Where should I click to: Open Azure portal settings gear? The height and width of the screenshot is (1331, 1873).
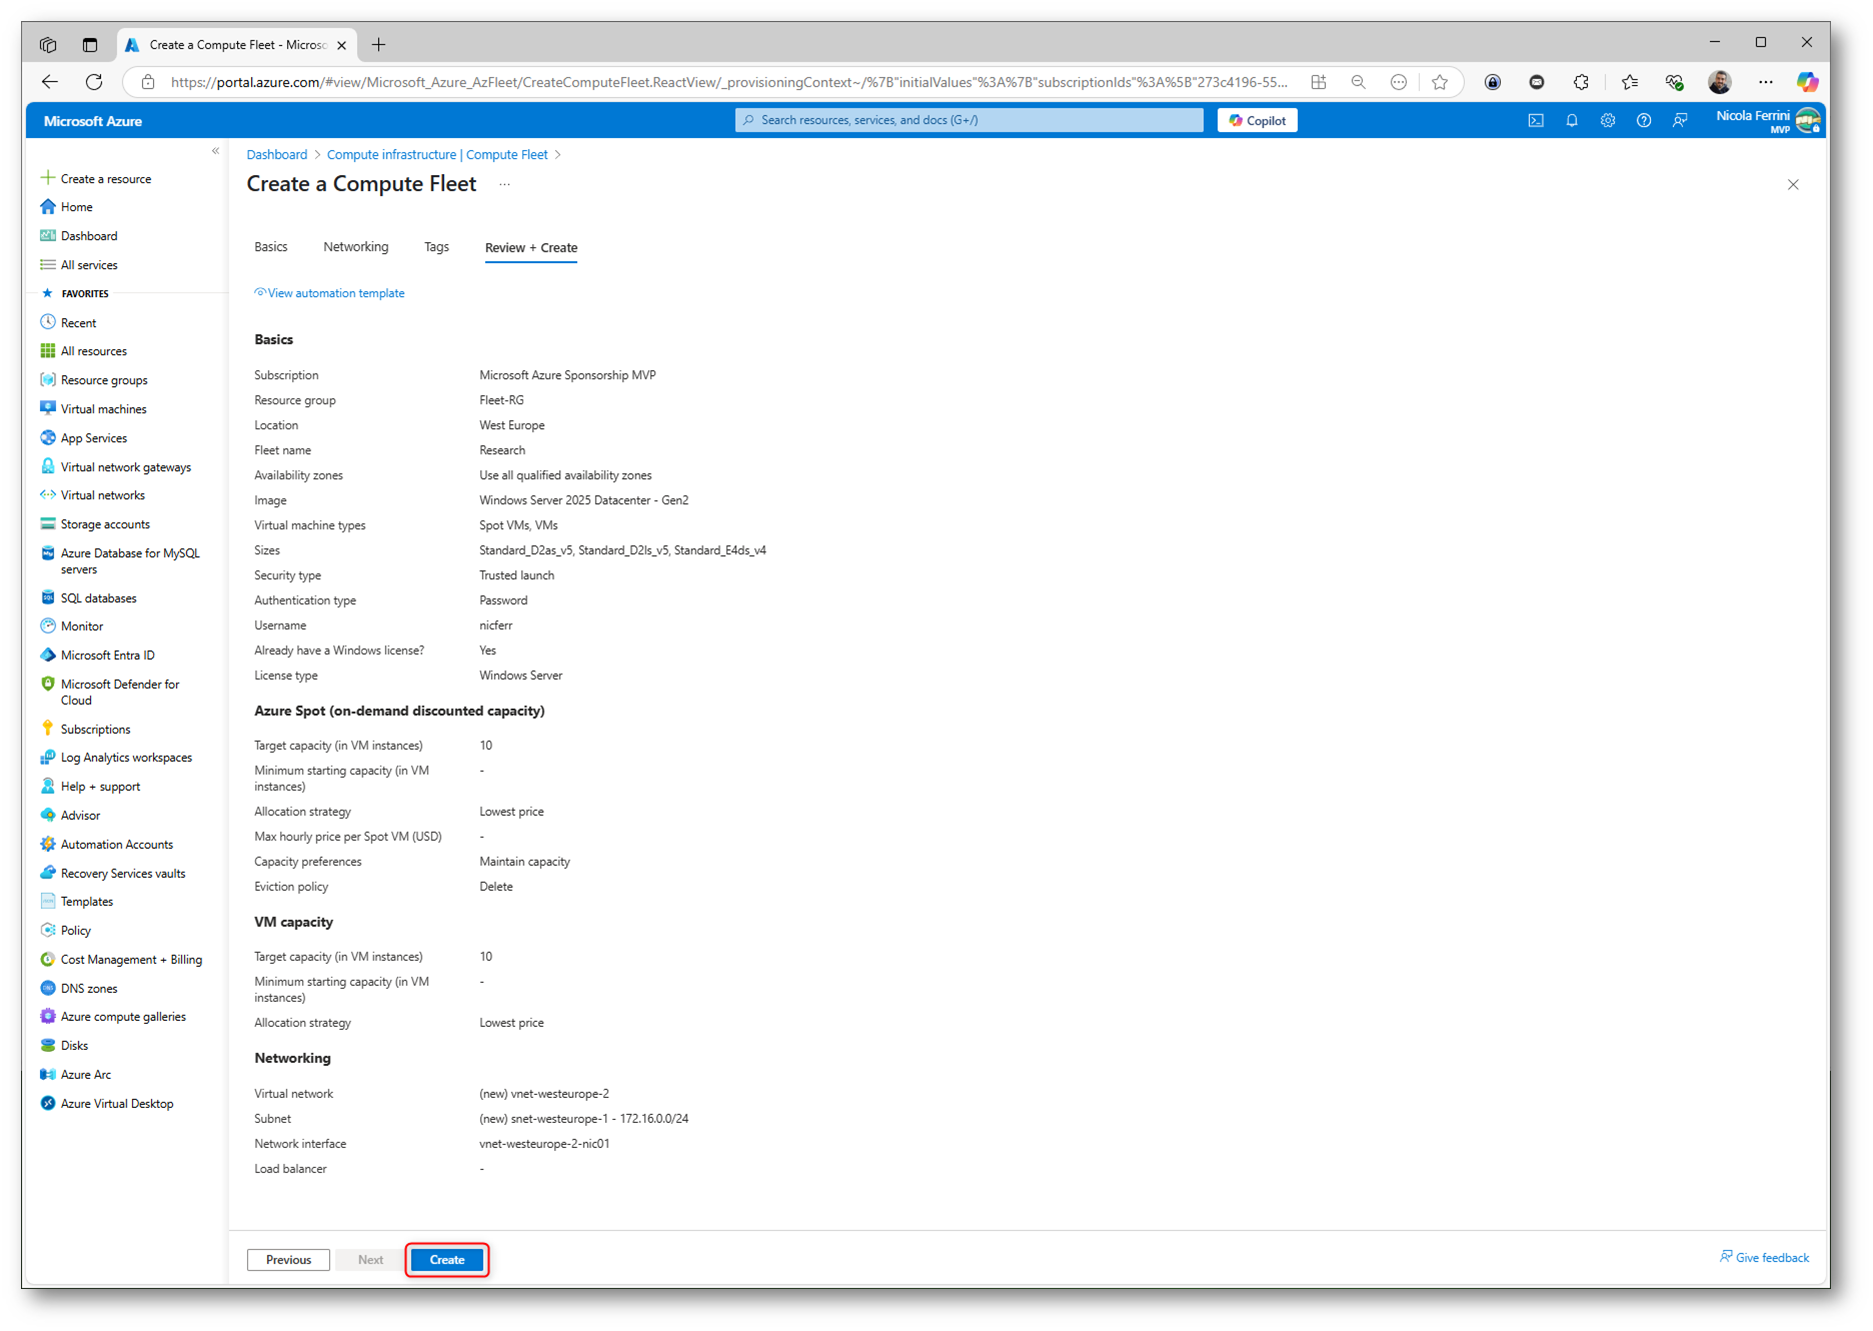[x=1607, y=120]
